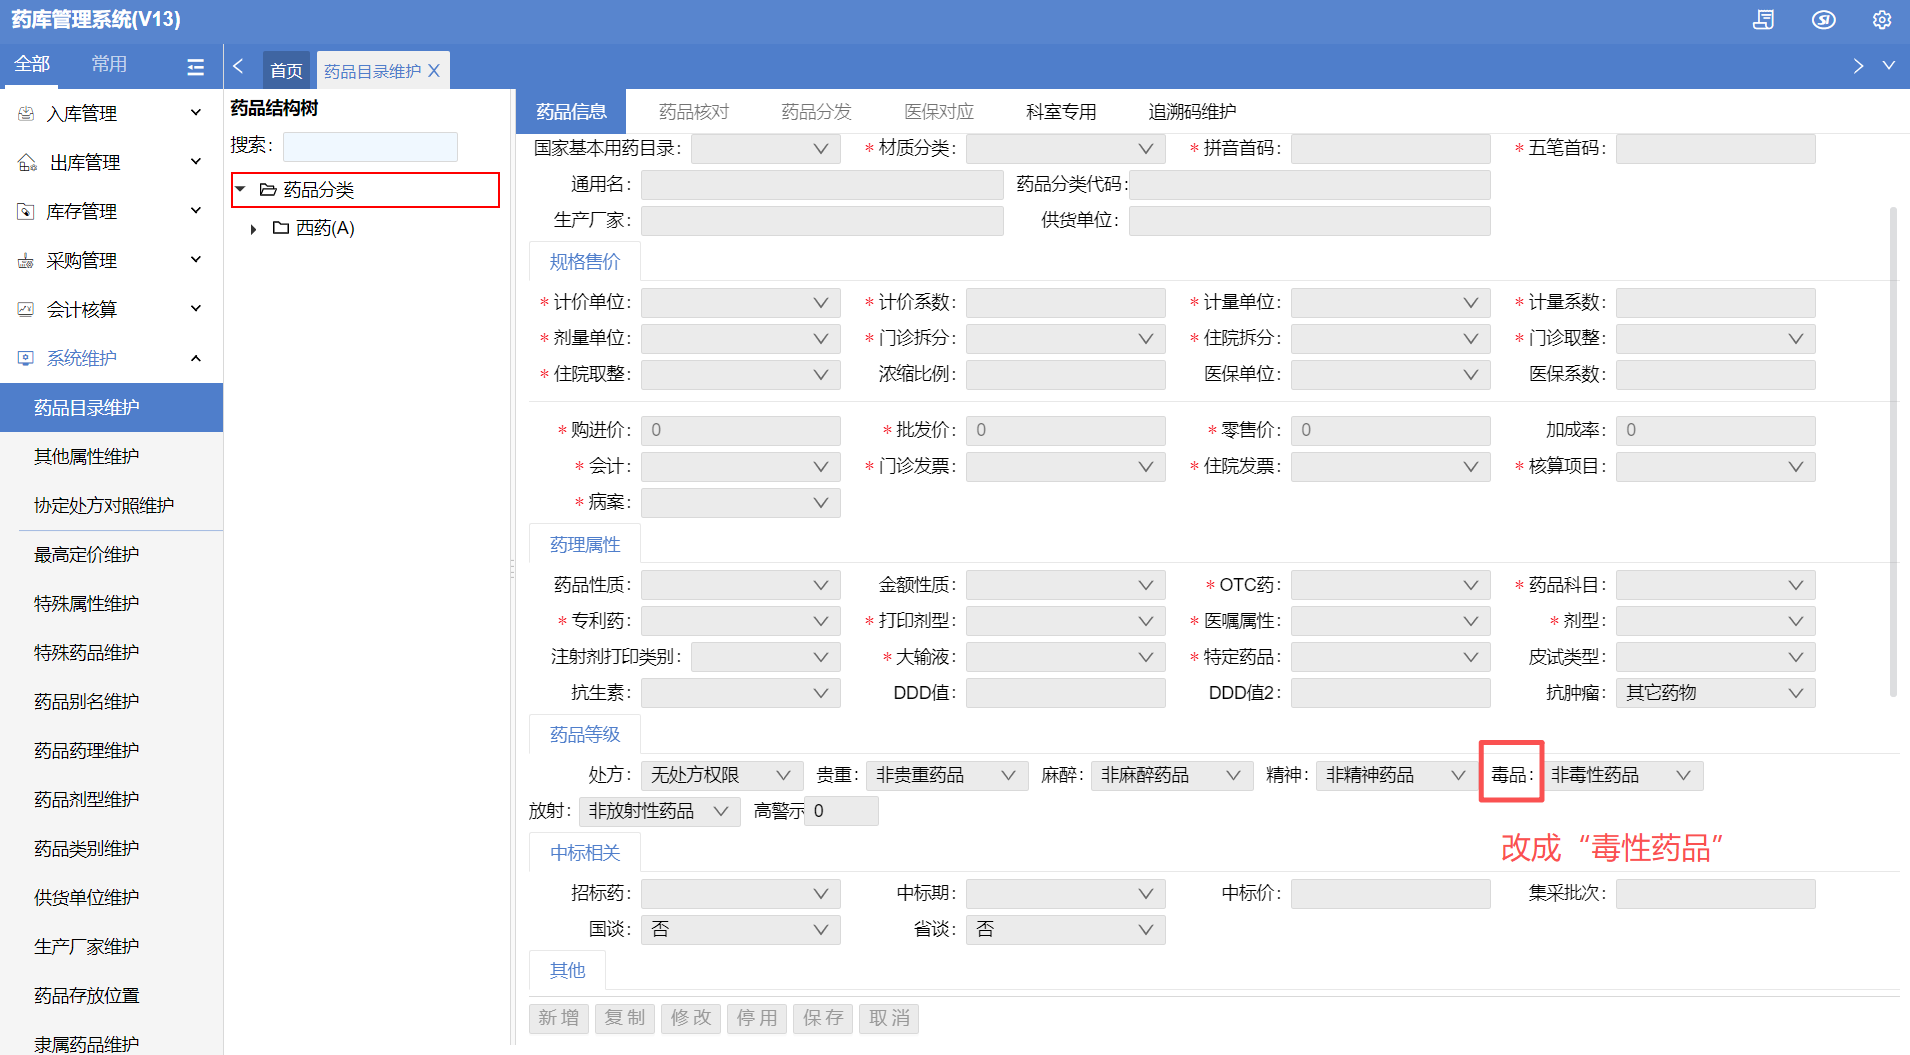Open the 贵重 dropdown
Image resolution: width=1910 pixels, height=1055 pixels.
pos(947,776)
